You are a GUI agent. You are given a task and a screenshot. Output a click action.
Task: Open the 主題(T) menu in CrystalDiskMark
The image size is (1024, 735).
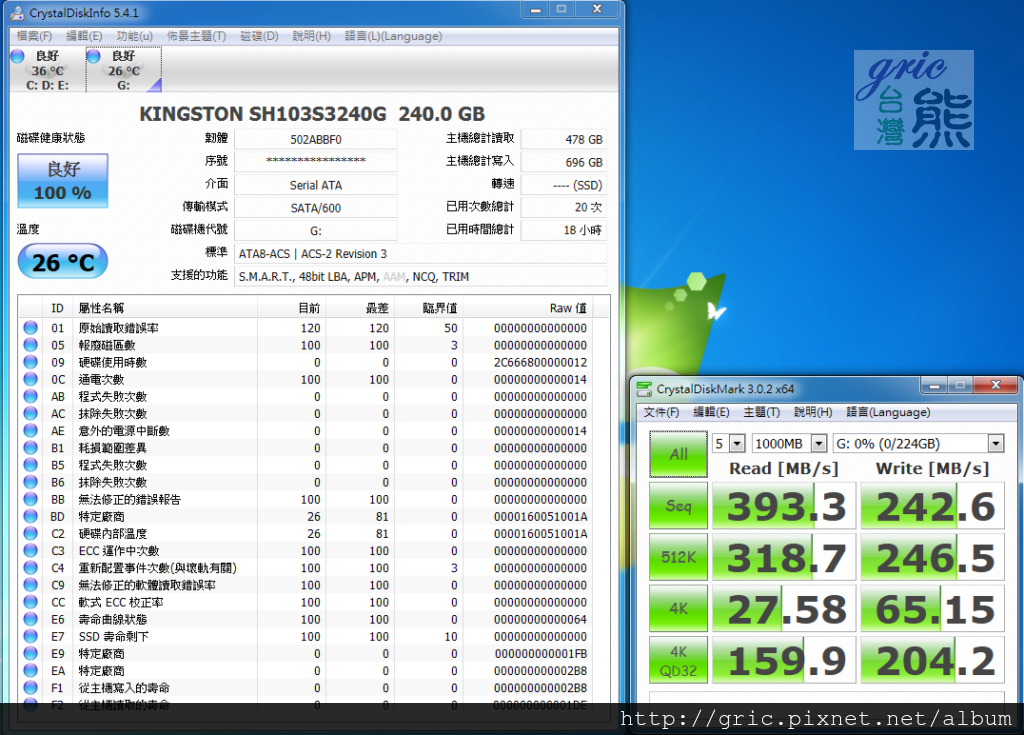(x=761, y=412)
